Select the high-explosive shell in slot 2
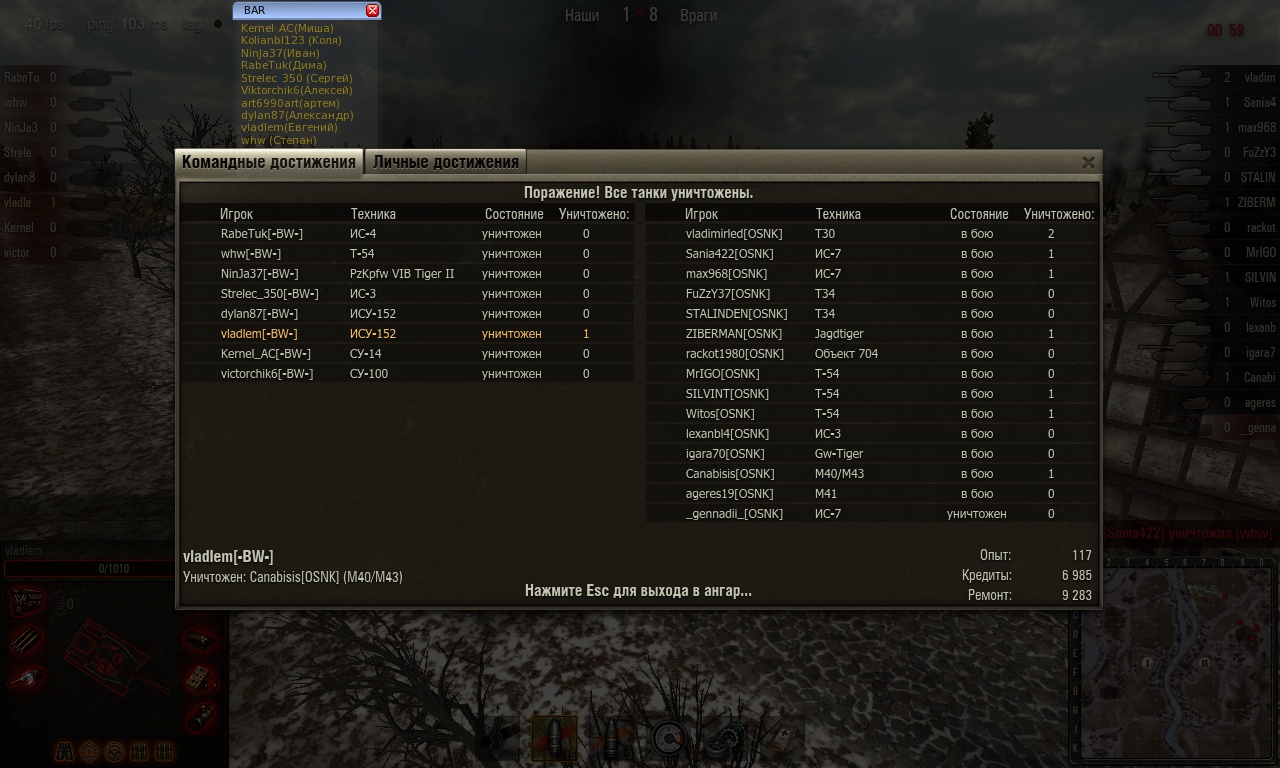This screenshot has height=768, width=1280. click(x=554, y=738)
